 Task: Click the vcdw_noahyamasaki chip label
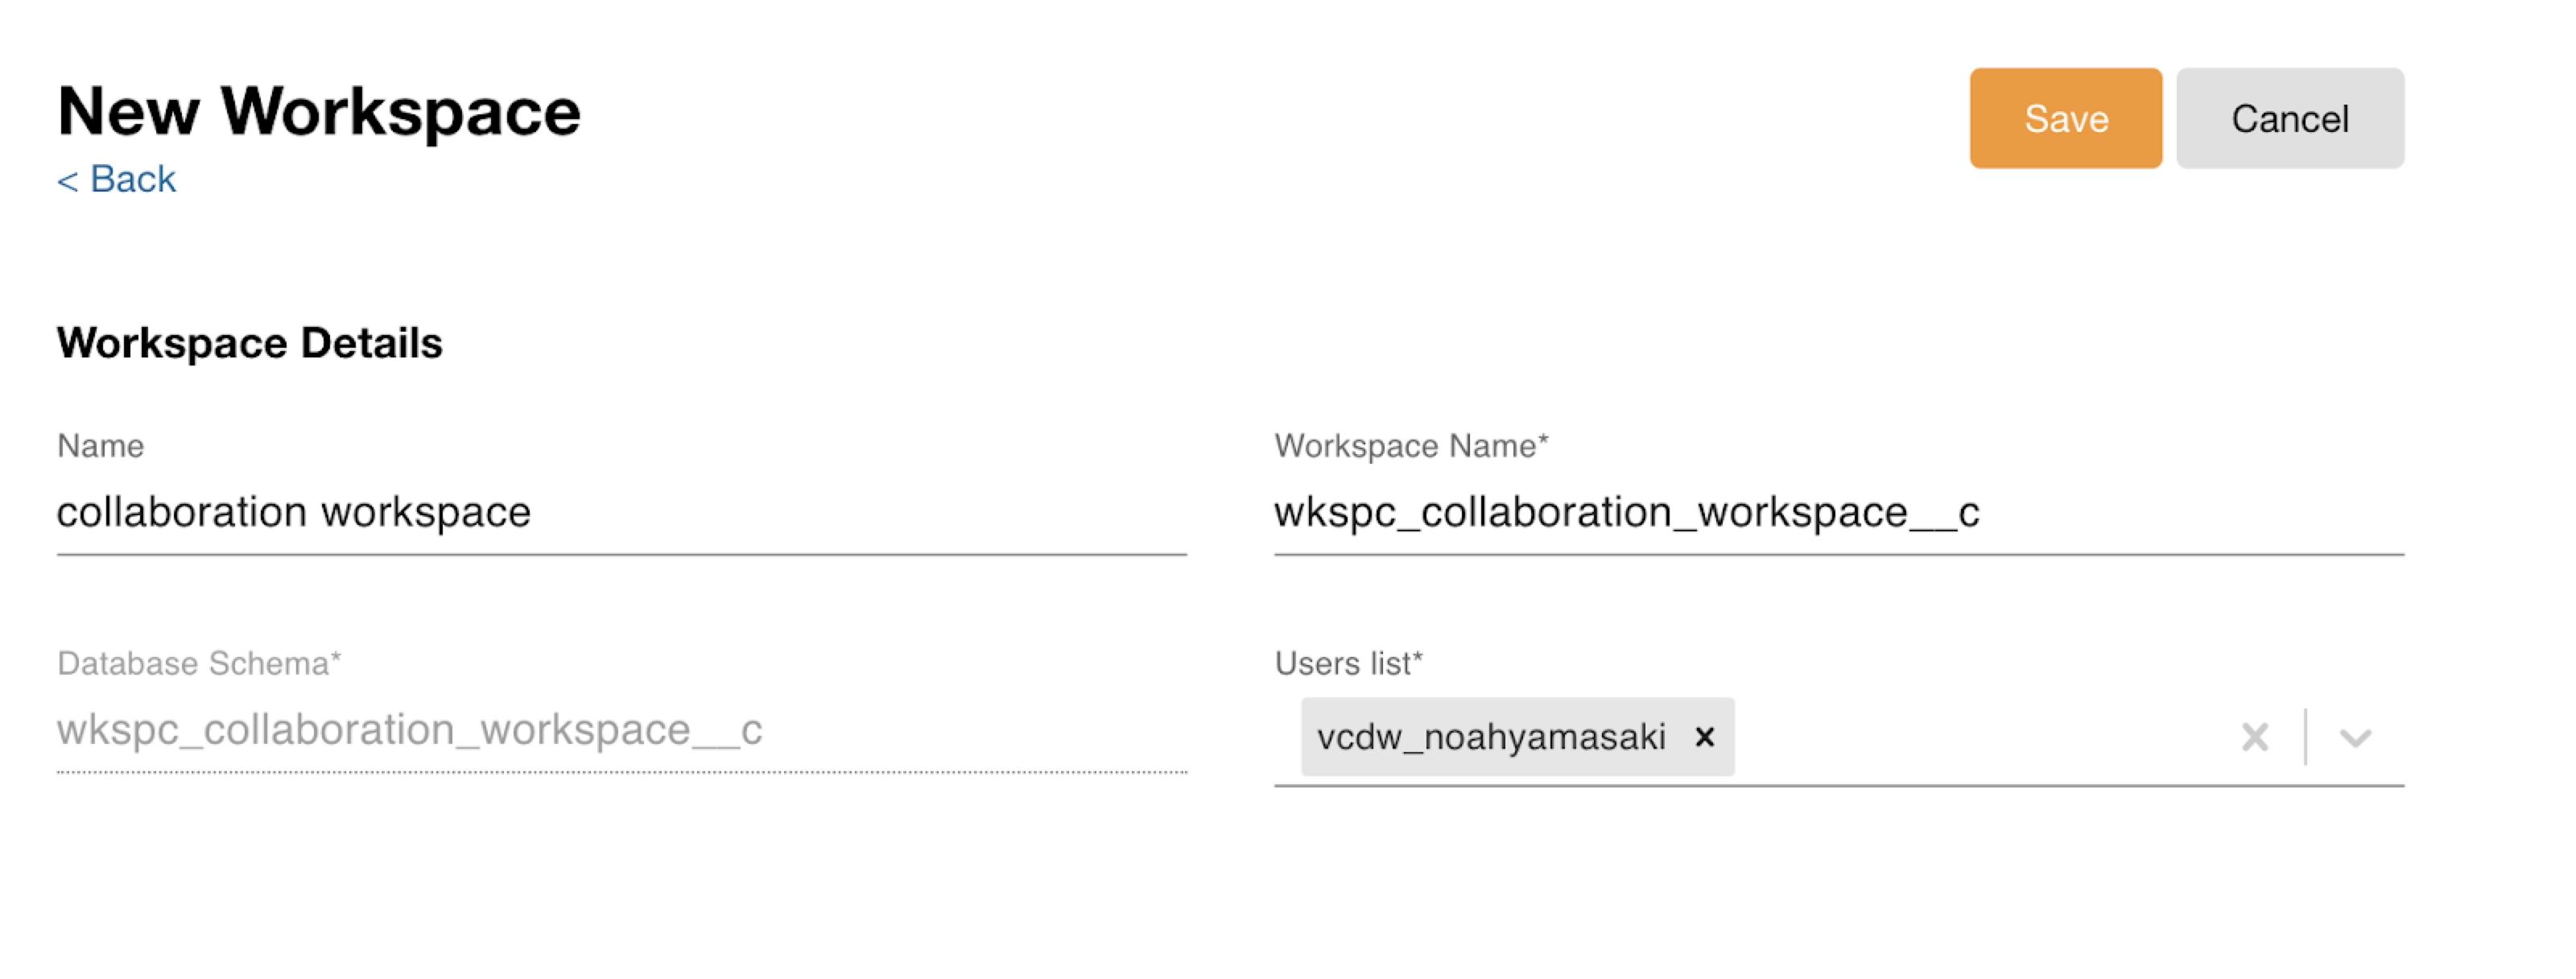1490,737
